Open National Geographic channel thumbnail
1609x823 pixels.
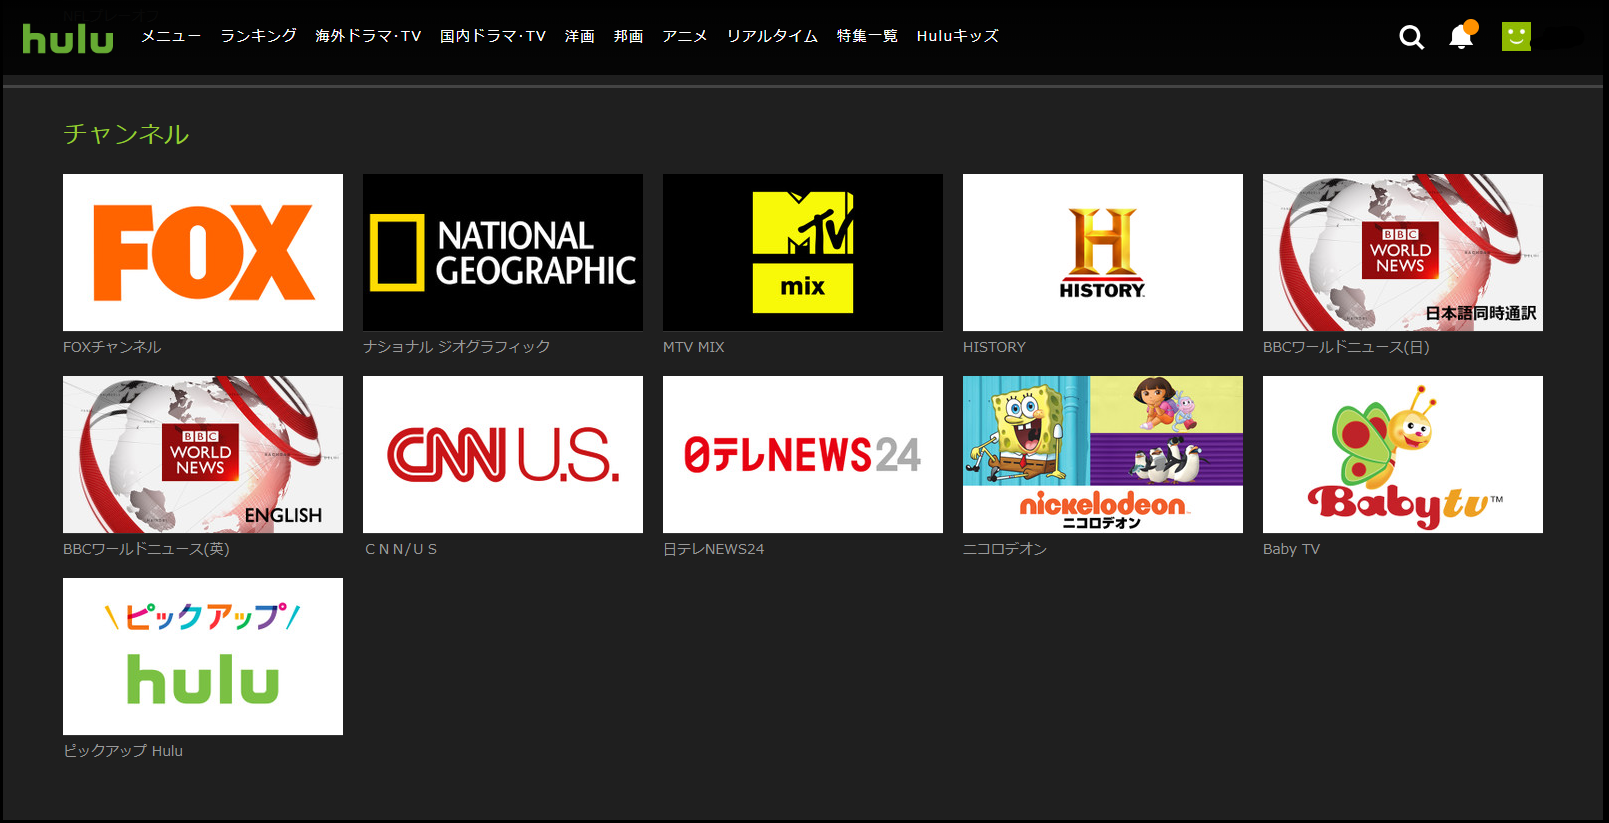tap(503, 252)
